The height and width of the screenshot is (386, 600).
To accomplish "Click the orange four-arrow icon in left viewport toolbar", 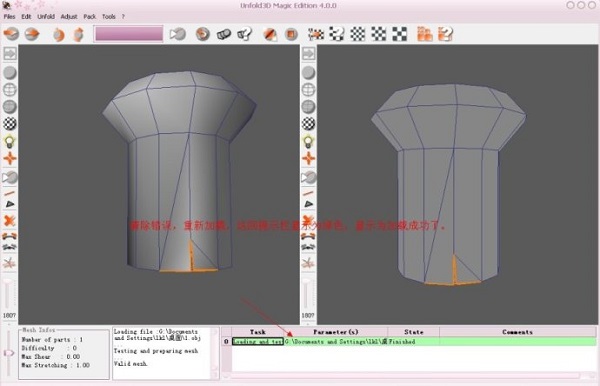I will pos(10,158).
